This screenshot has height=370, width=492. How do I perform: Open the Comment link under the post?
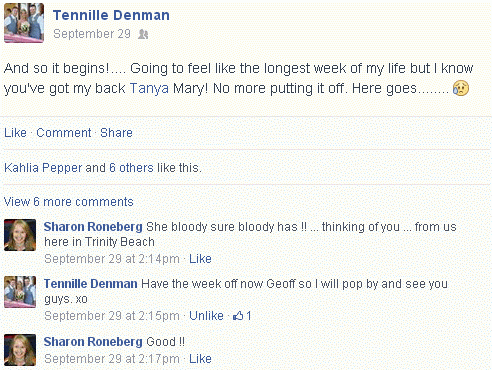(64, 133)
